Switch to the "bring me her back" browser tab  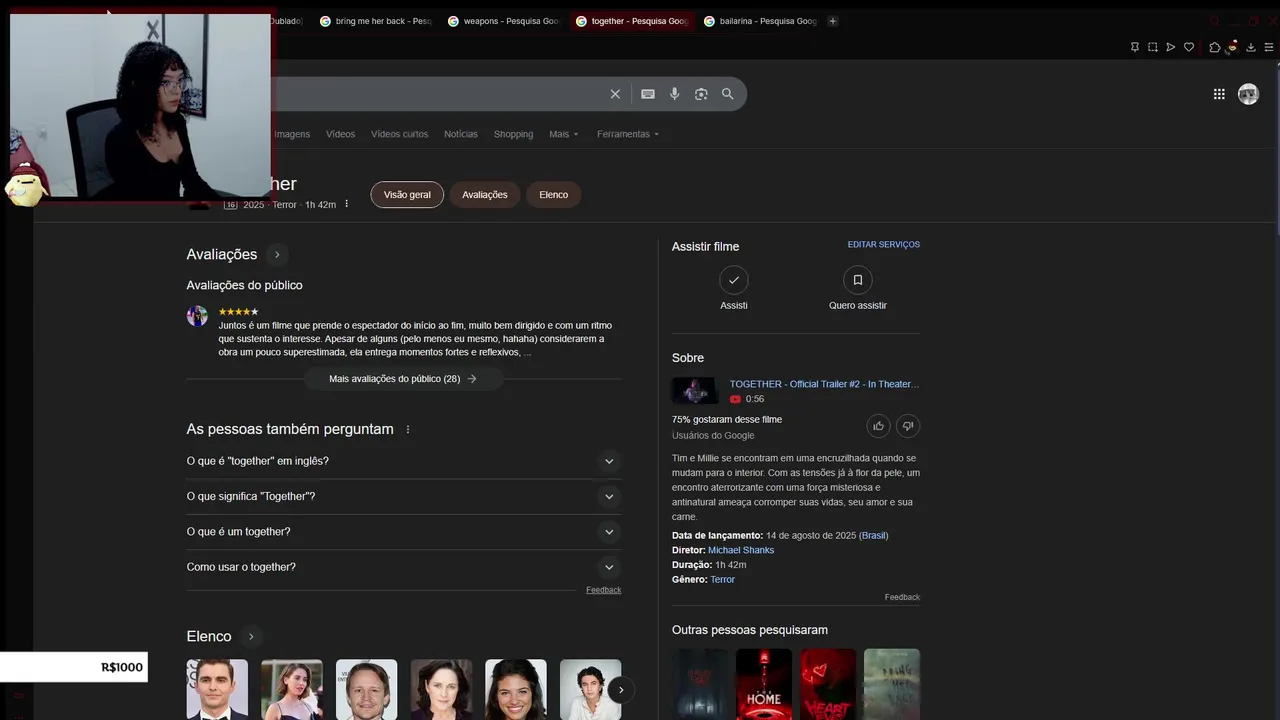tap(375, 21)
